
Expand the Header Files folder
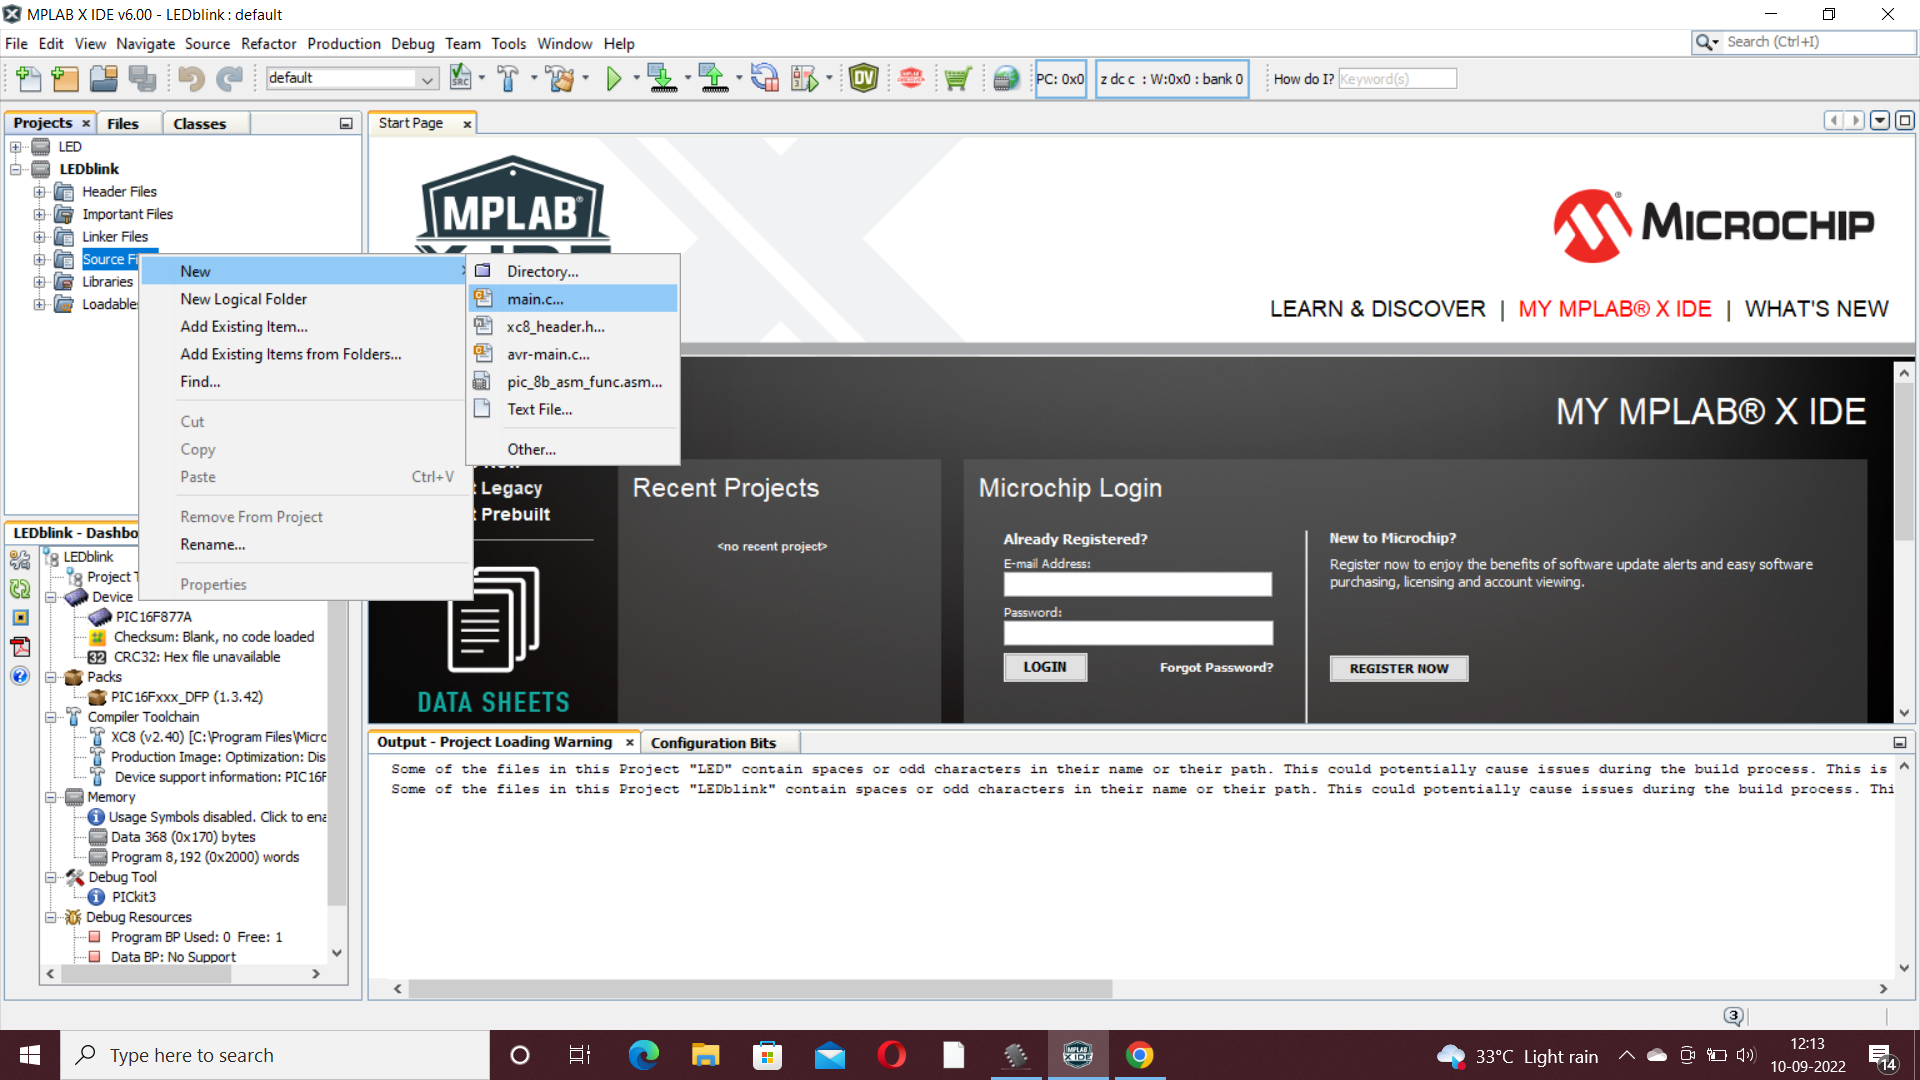click(x=39, y=192)
